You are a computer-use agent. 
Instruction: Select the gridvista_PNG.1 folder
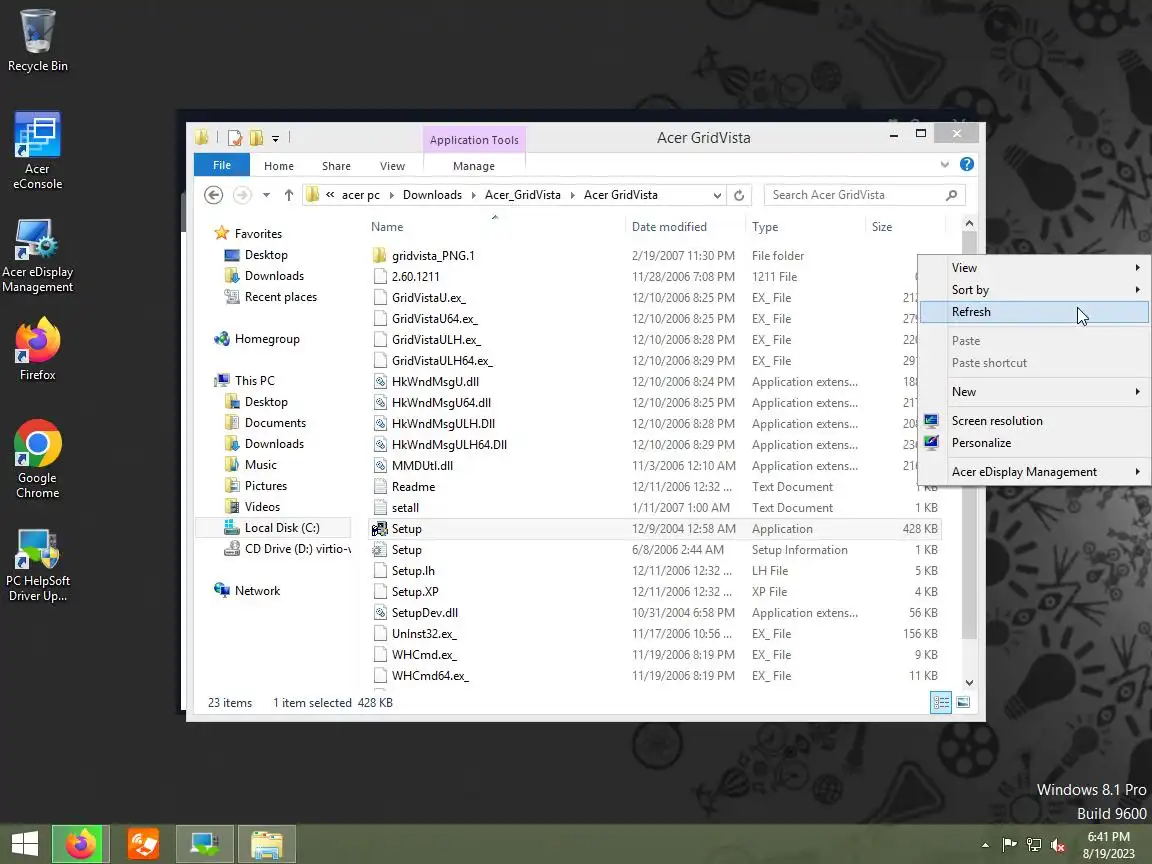click(433, 256)
